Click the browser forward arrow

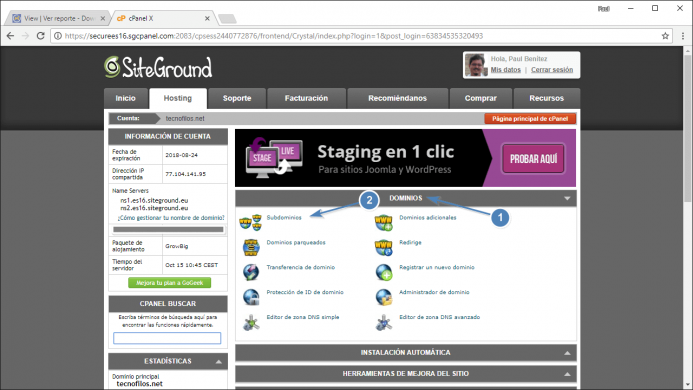[25, 36]
